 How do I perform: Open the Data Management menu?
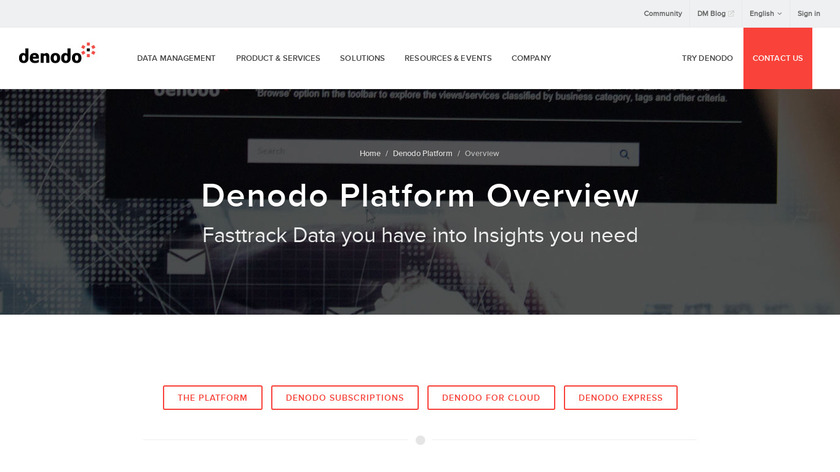point(176,58)
